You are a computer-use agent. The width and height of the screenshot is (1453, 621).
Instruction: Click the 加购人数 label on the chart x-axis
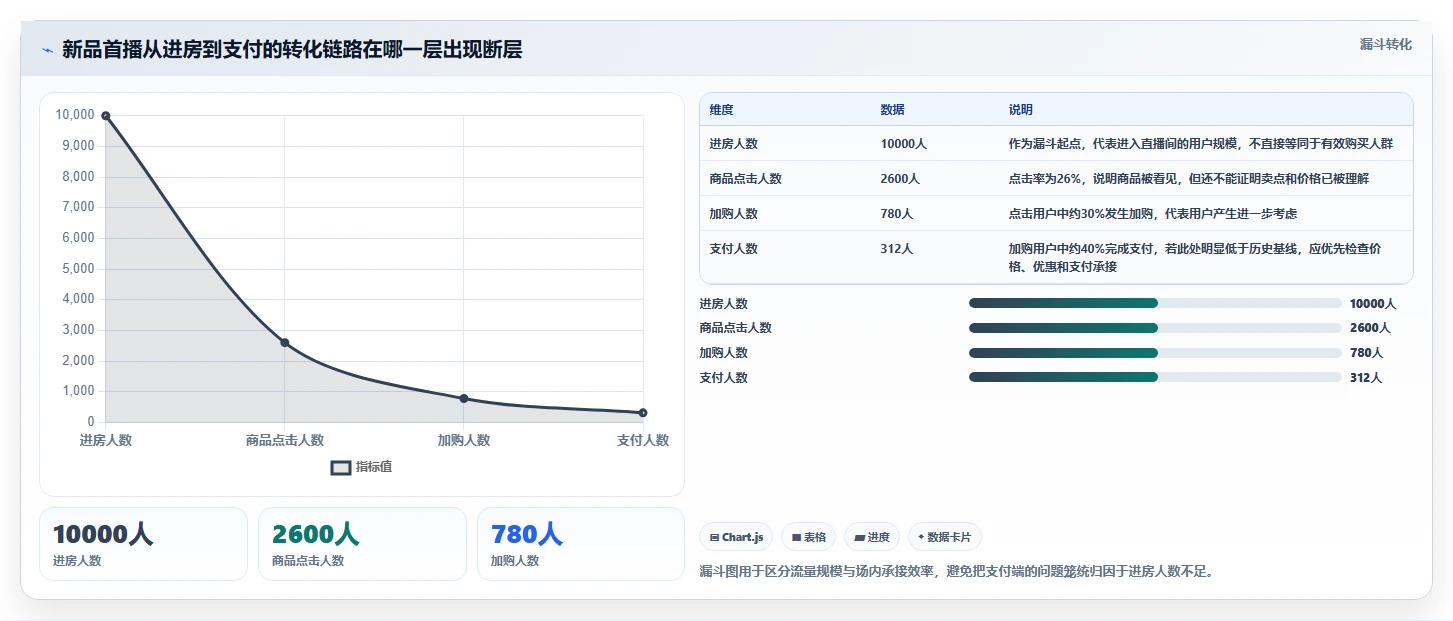coord(464,440)
